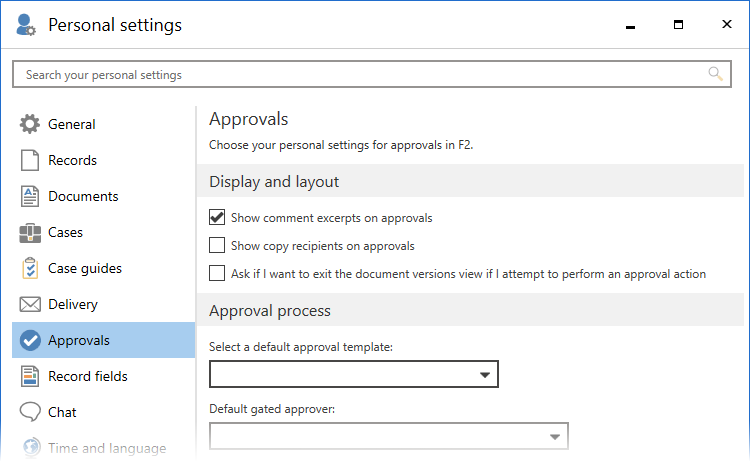Select the Records page icon
The image size is (750, 475).
[30, 161]
